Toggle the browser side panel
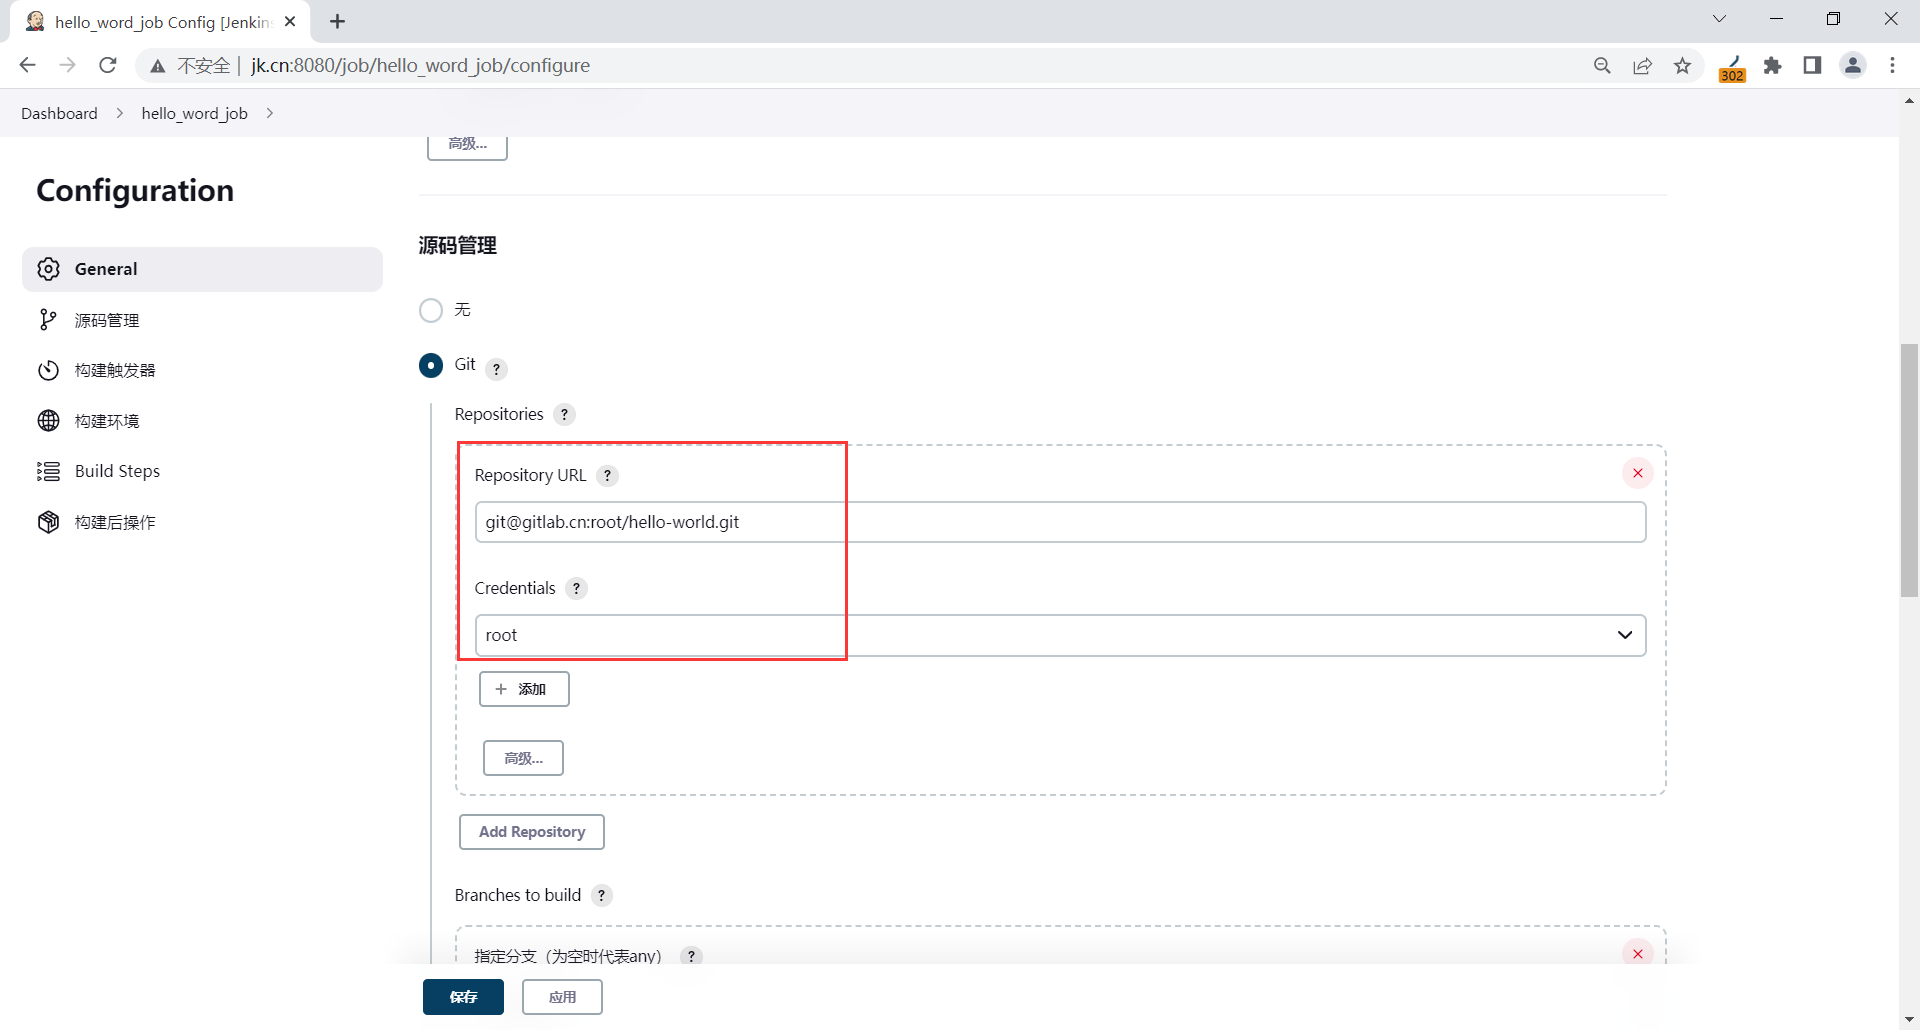Image resolution: width=1920 pixels, height=1030 pixels. tap(1812, 65)
